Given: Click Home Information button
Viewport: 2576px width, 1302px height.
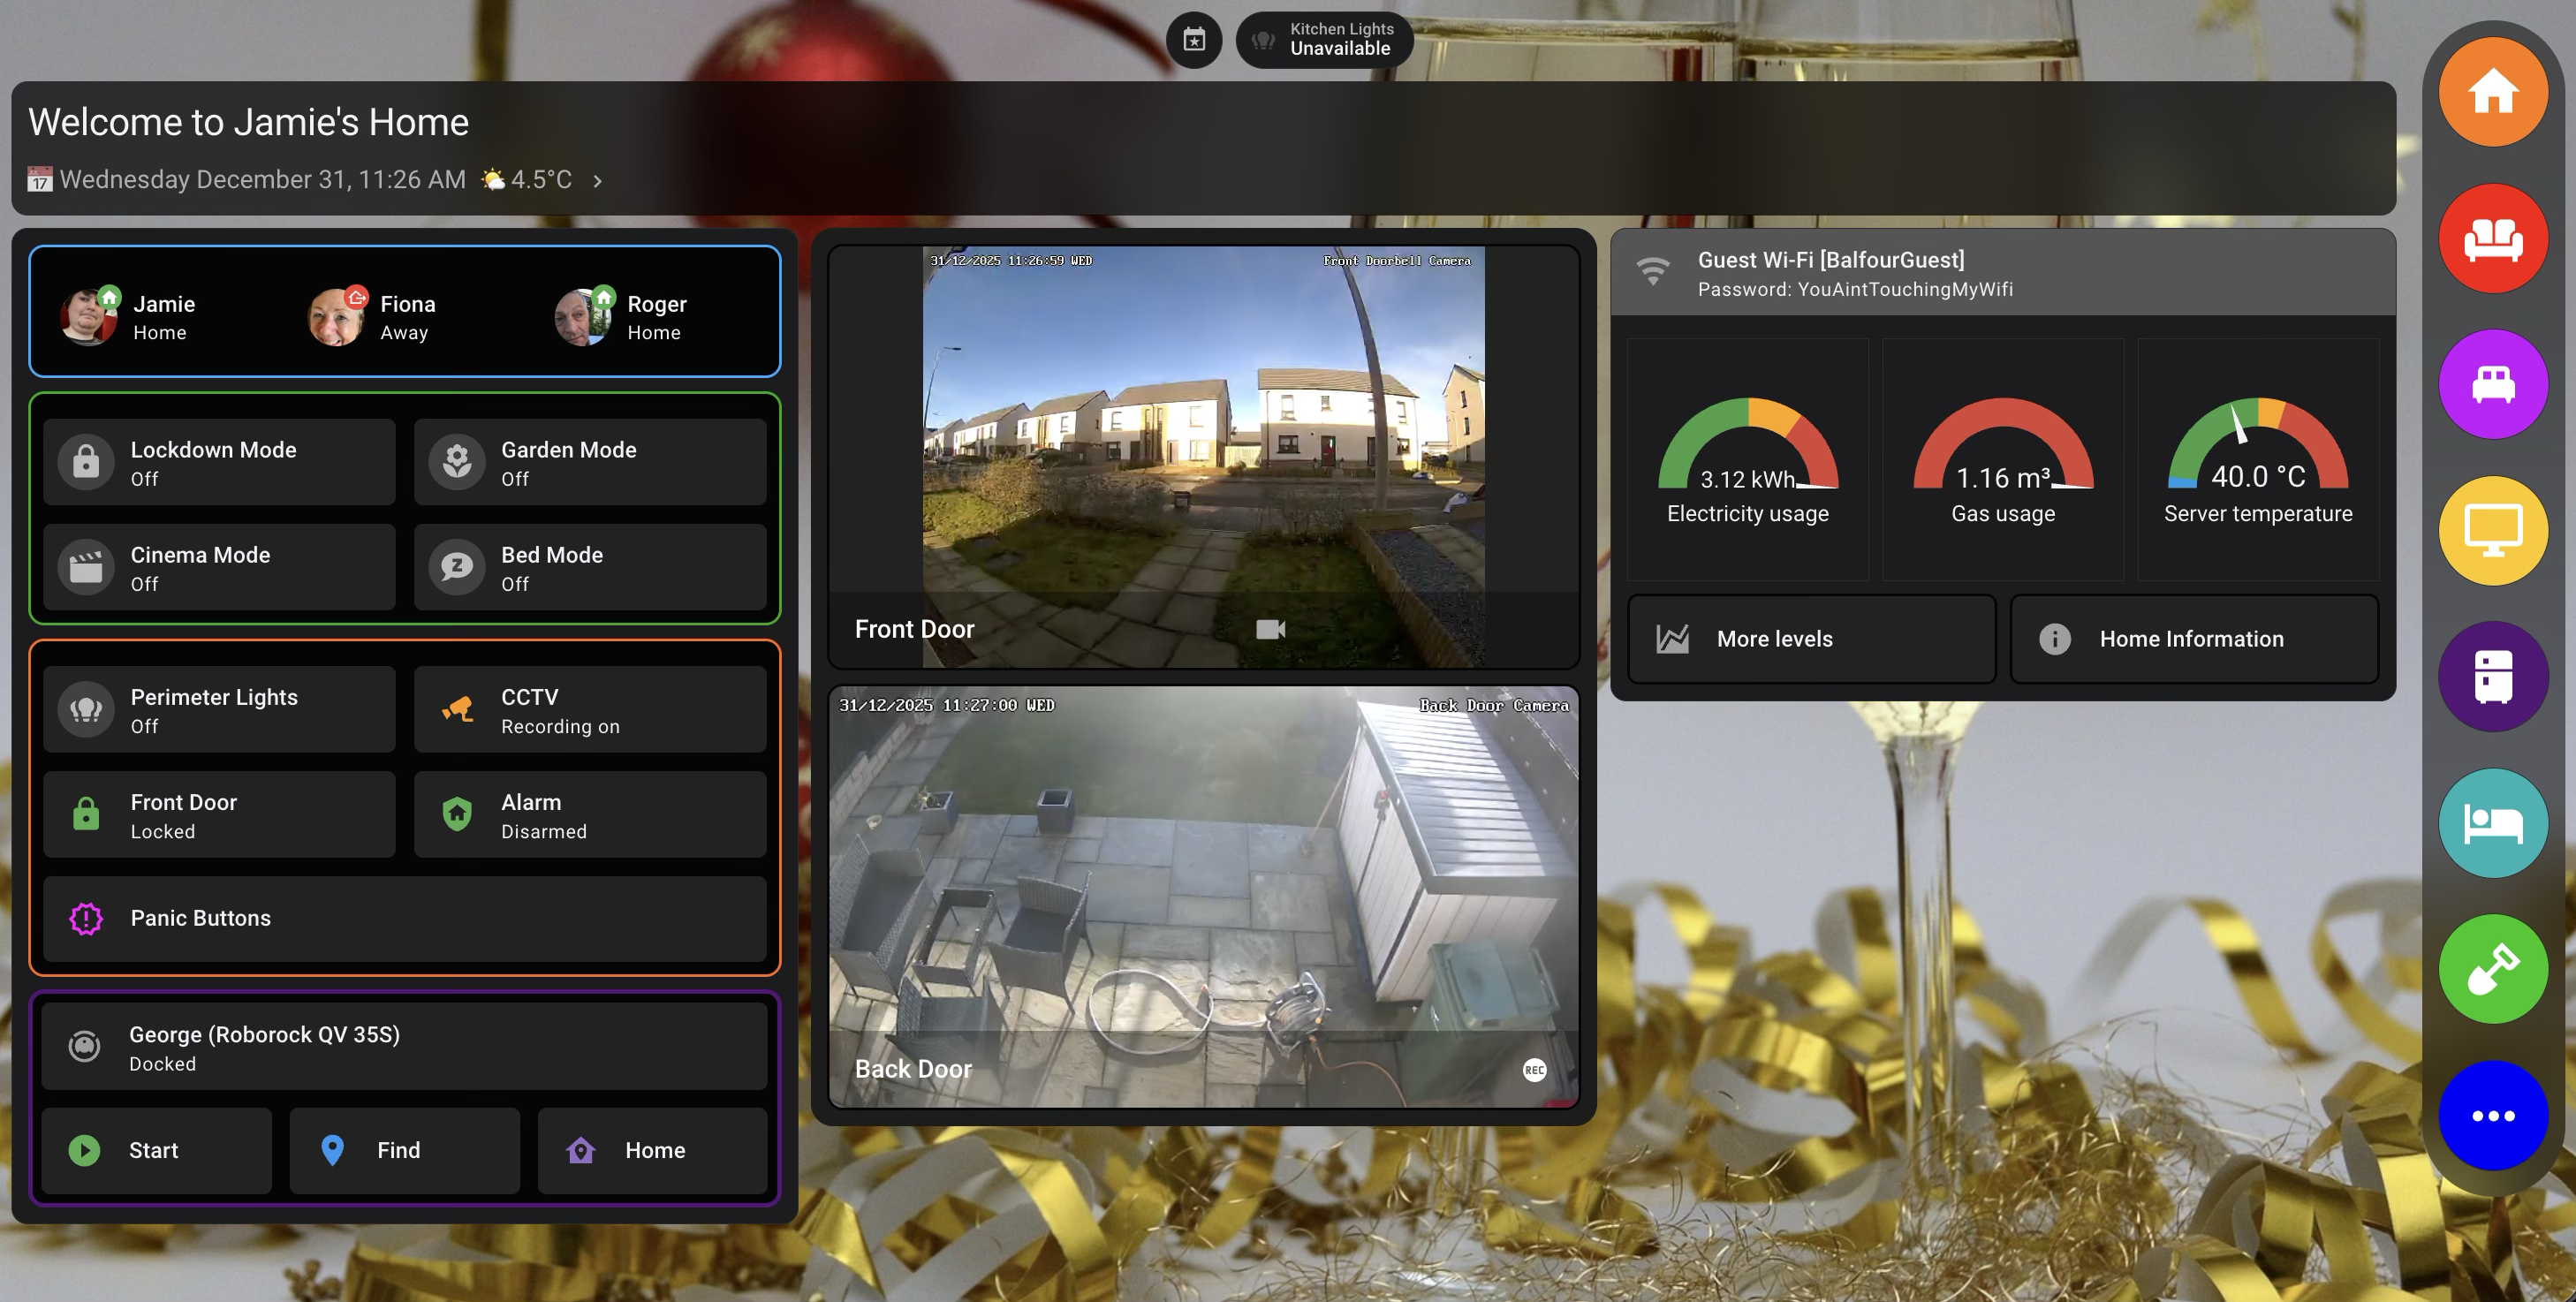Looking at the screenshot, I should point(2193,639).
